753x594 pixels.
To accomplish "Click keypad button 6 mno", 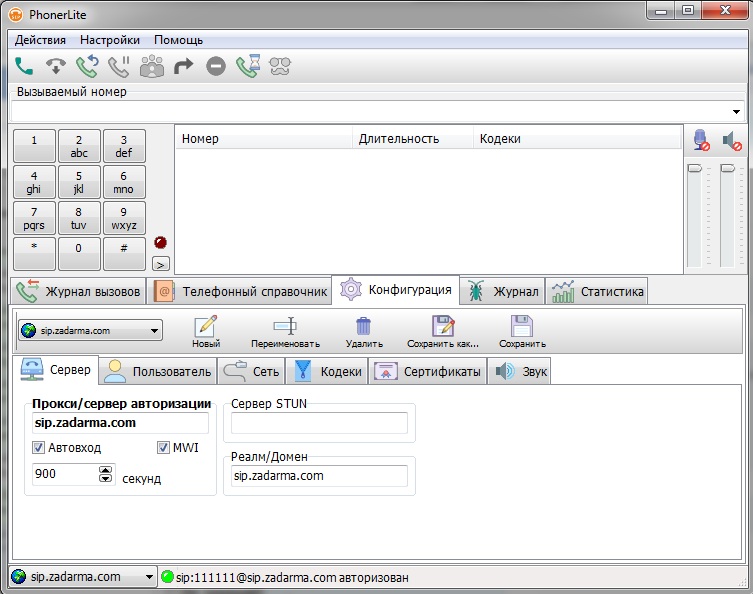I will click(124, 182).
